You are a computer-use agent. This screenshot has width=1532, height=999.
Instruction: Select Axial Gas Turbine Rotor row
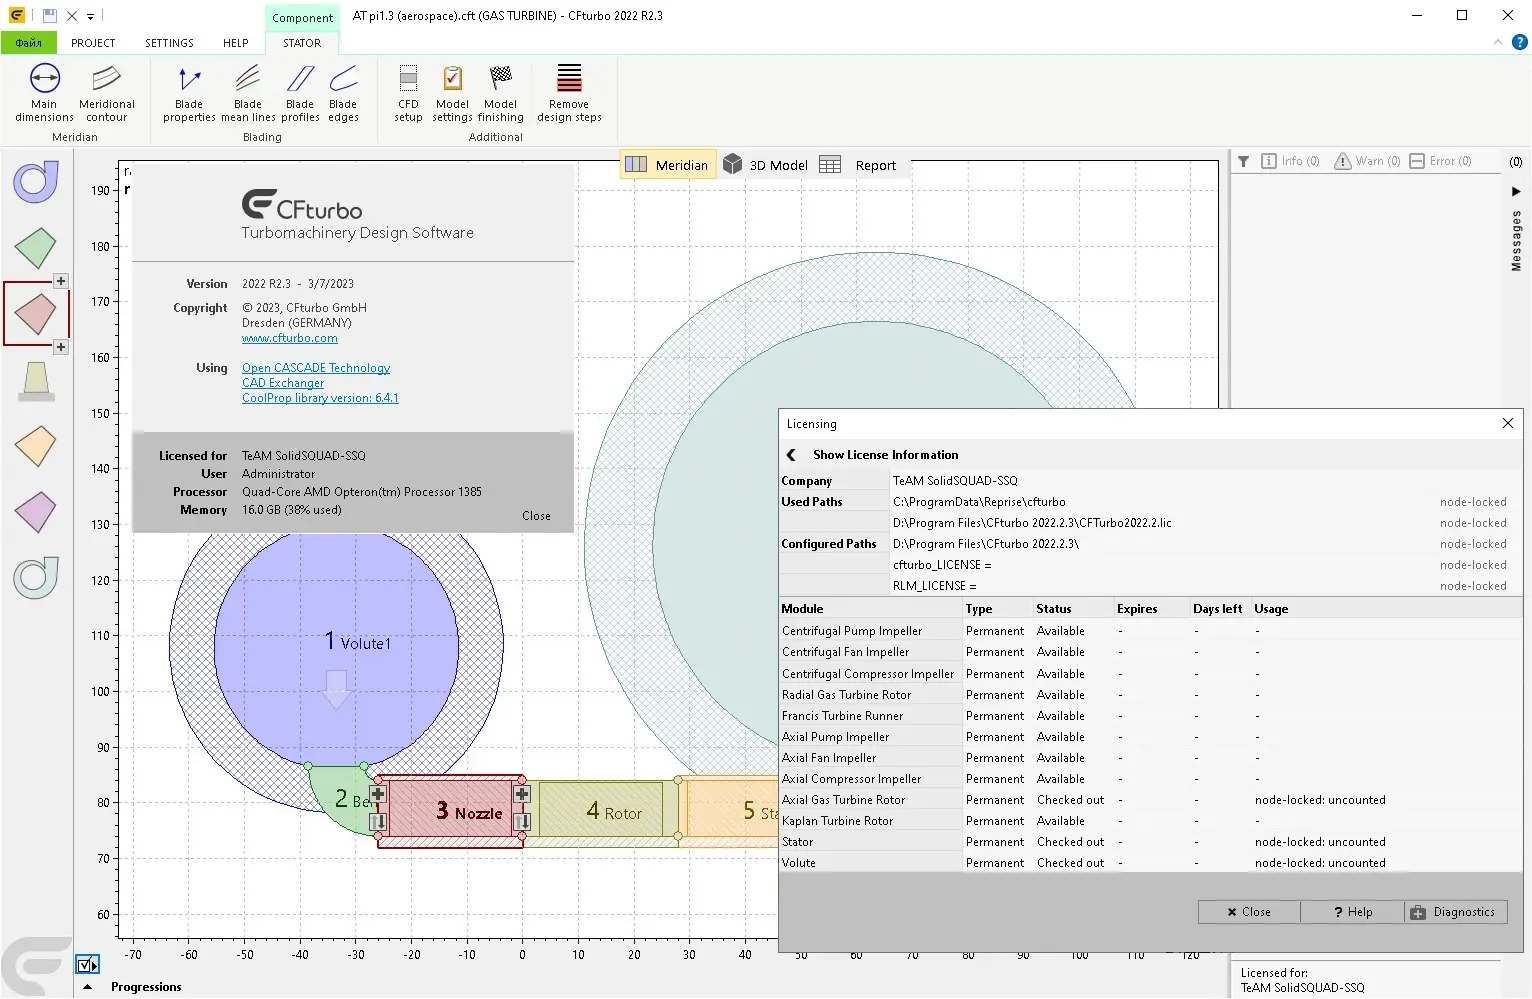click(1150, 800)
